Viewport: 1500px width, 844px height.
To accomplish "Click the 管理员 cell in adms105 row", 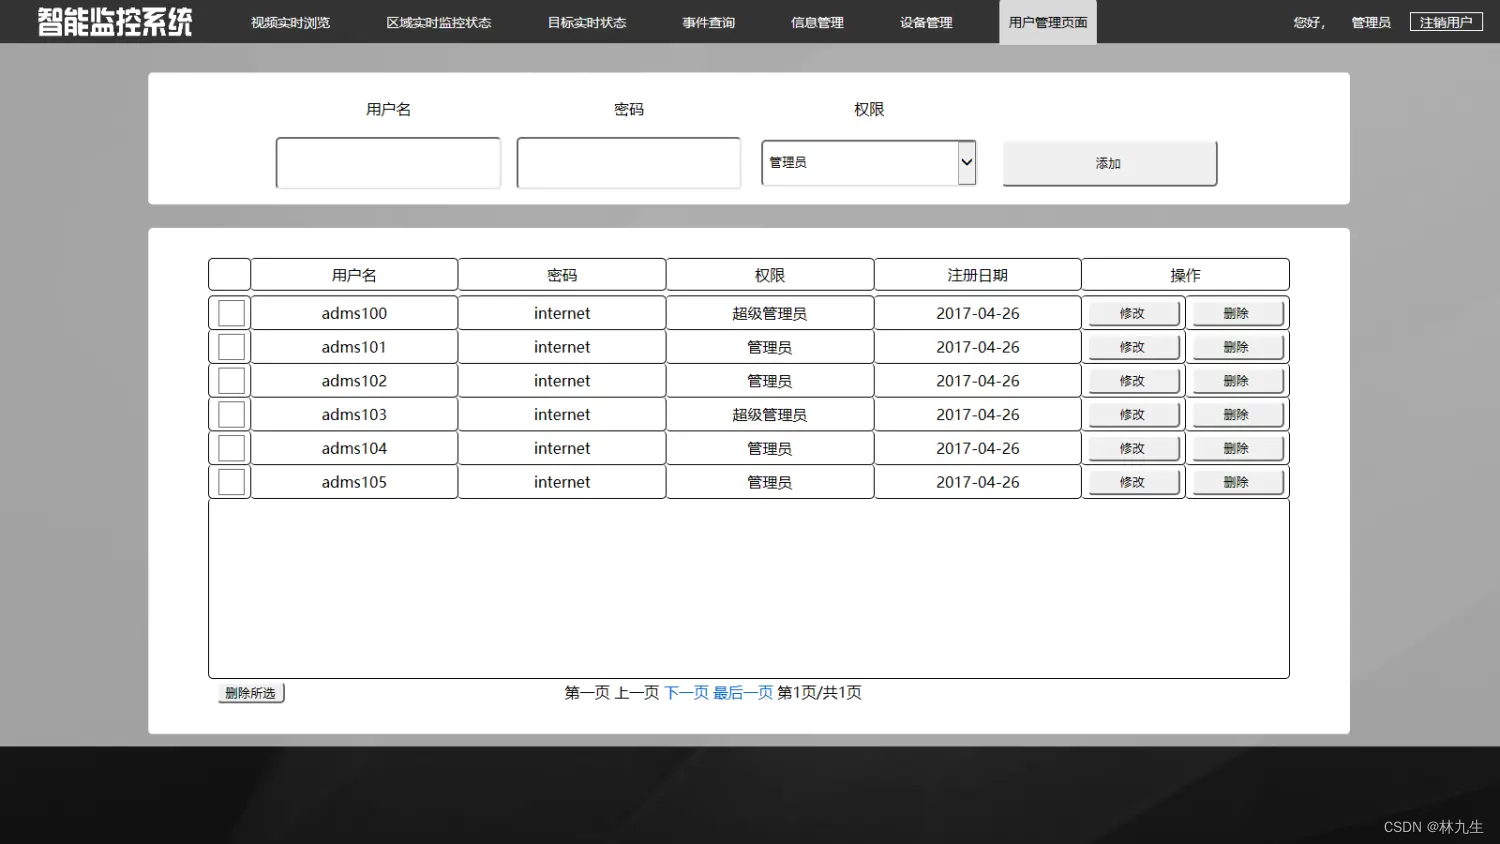I will [x=770, y=482].
